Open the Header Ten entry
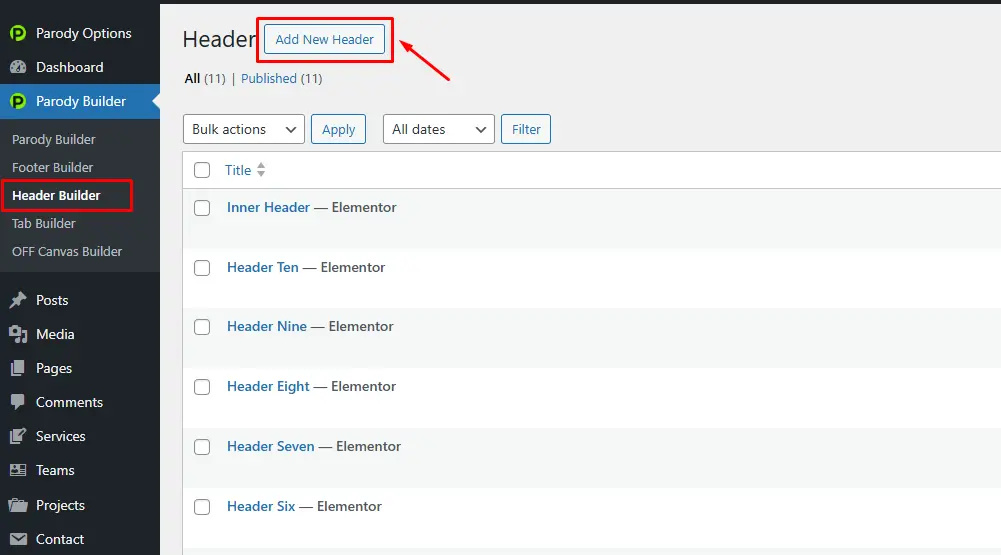 tap(262, 268)
